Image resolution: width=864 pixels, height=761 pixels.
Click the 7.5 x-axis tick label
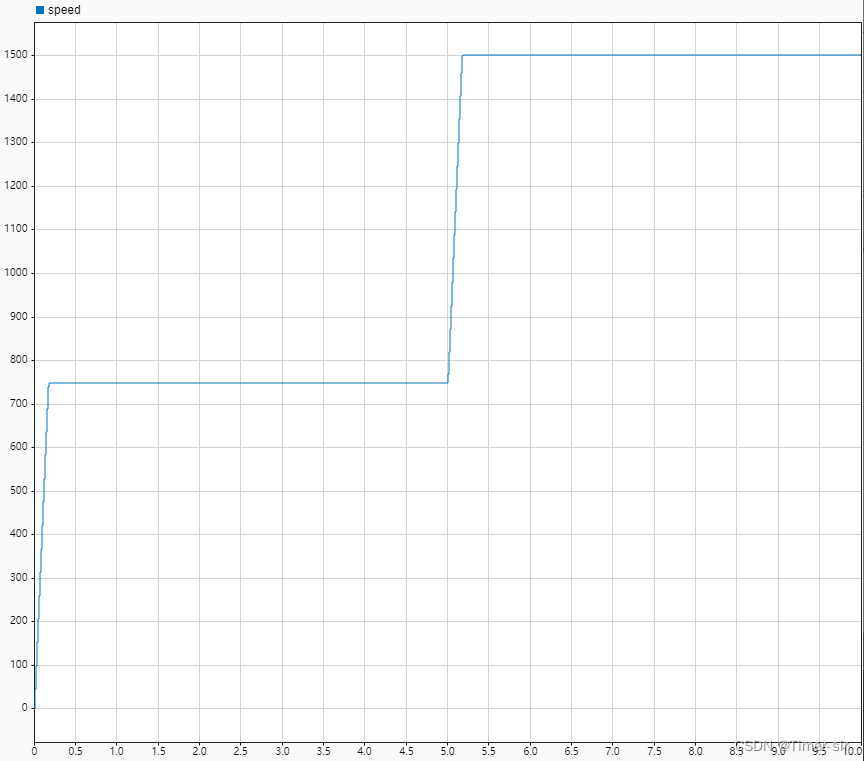click(x=654, y=751)
